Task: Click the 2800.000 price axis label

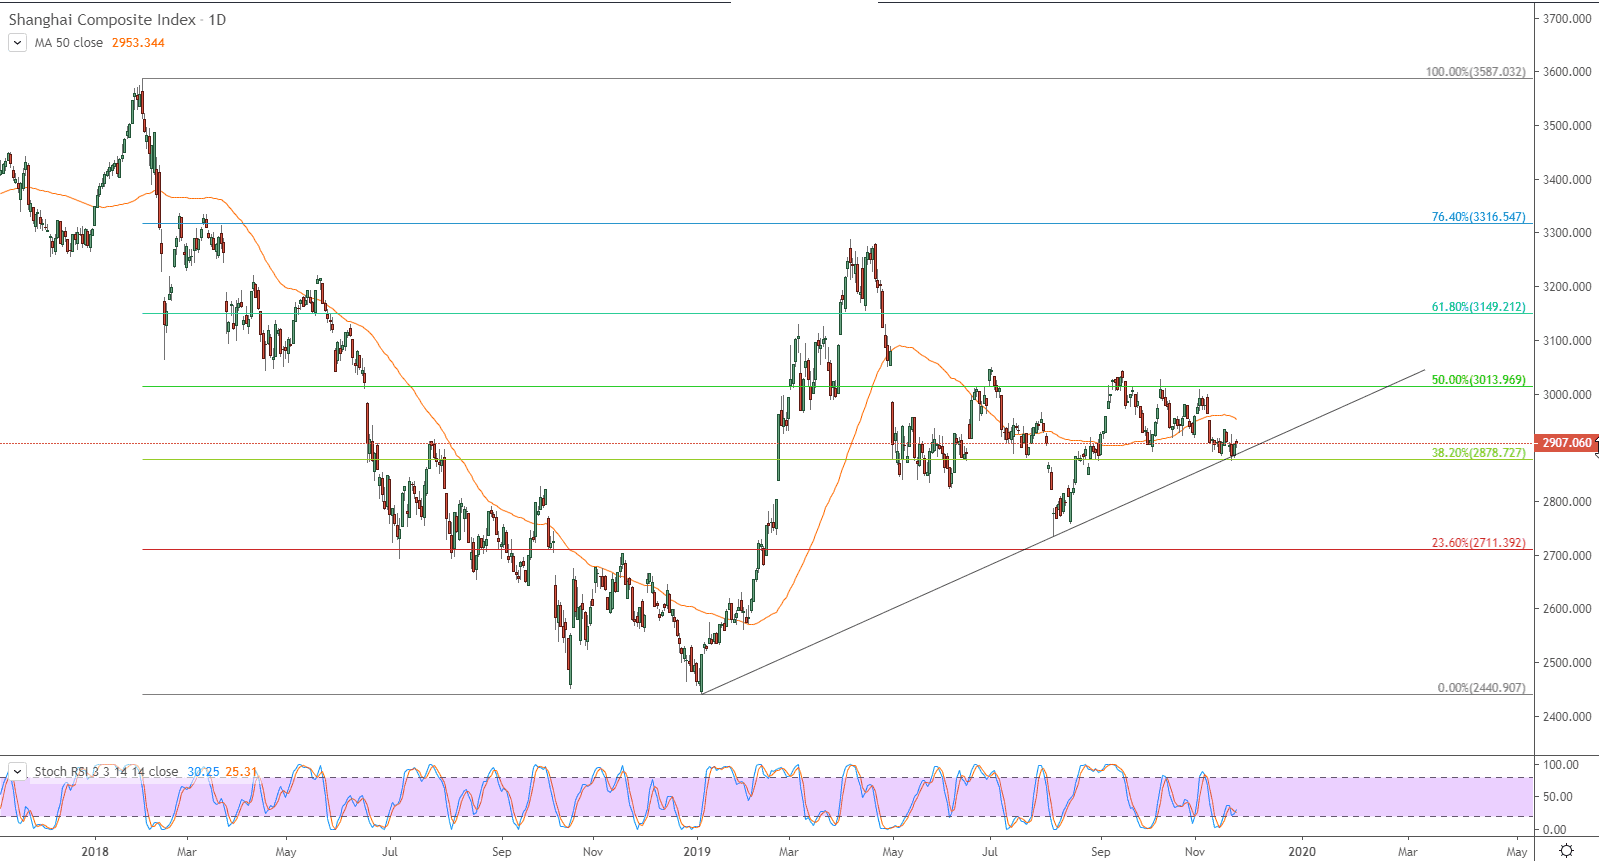Action: coord(1567,502)
